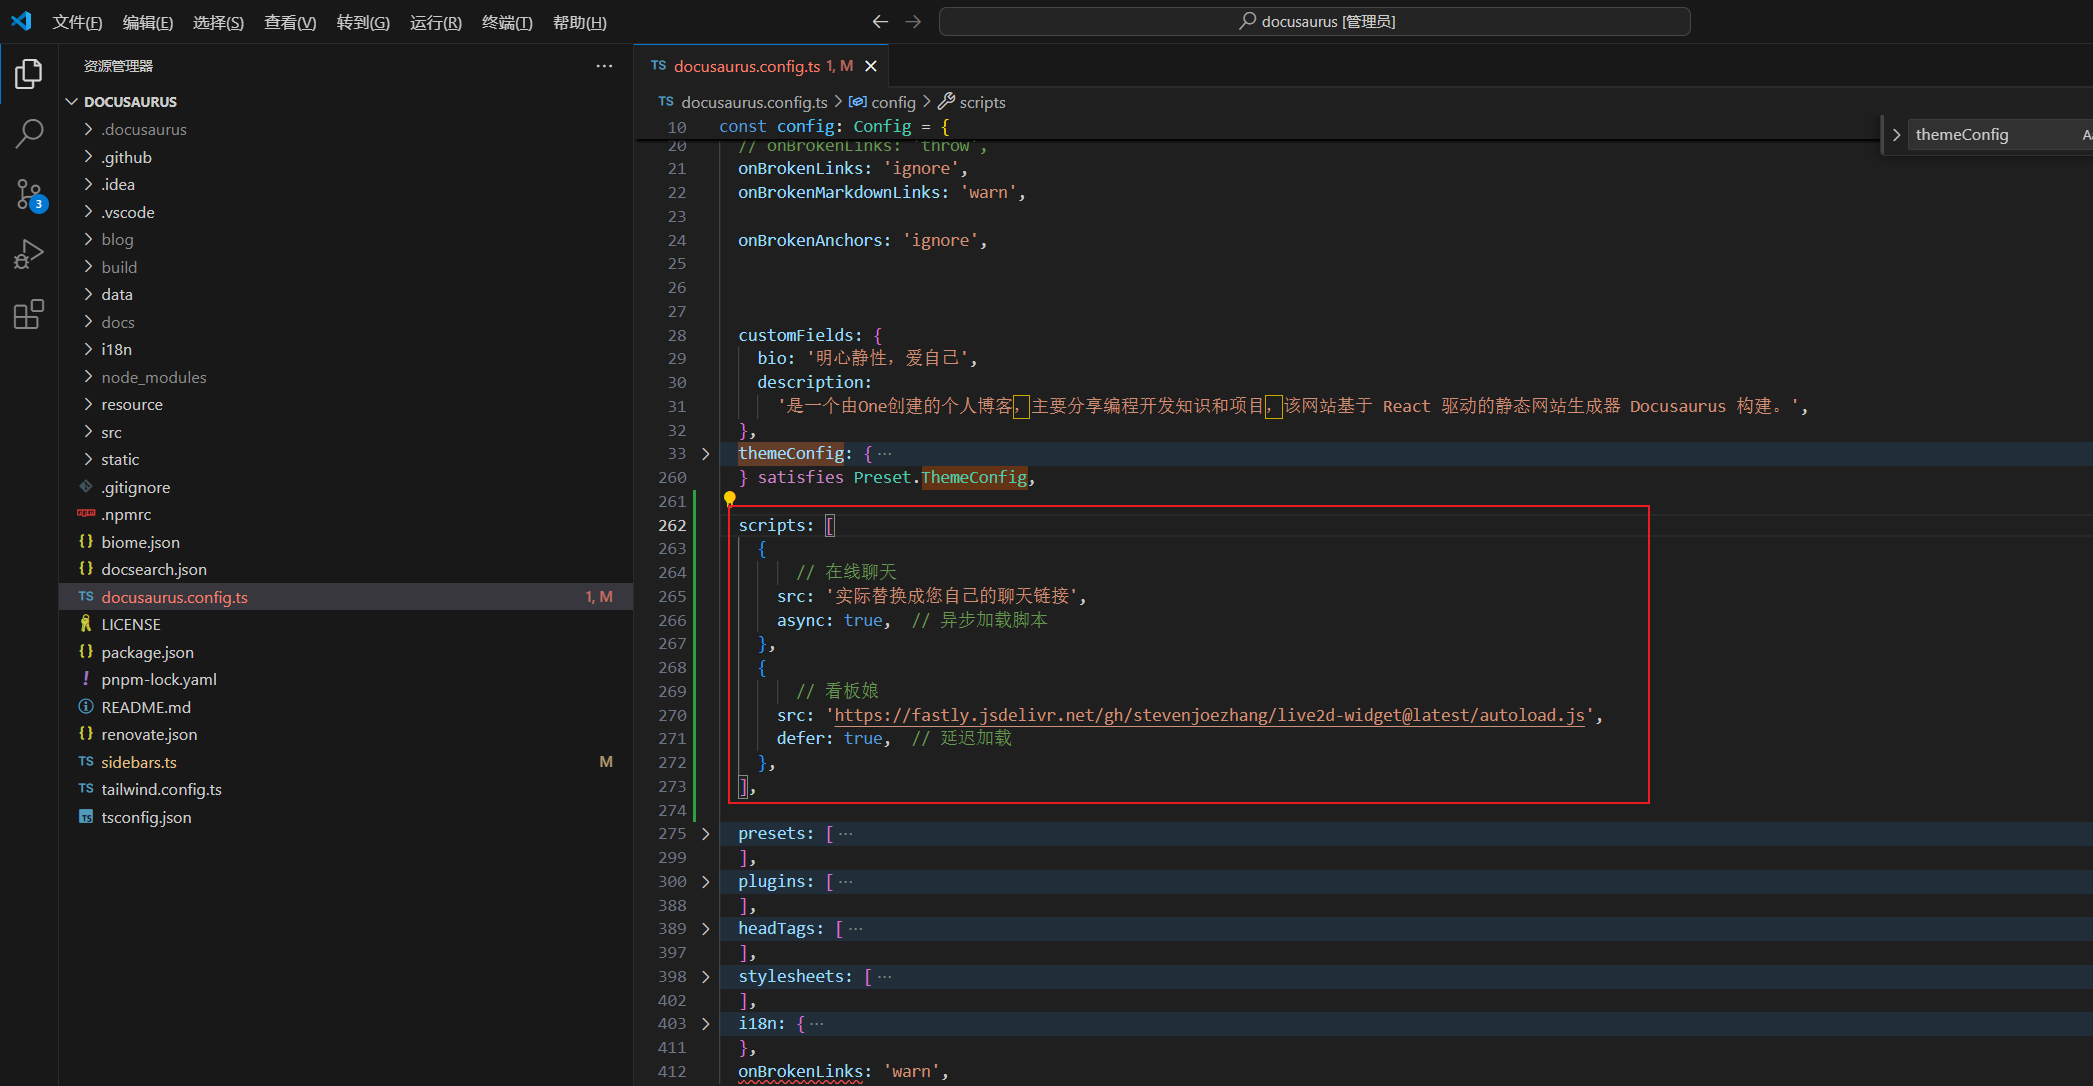Viewport: 2093px width, 1086px height.
Task: Unfold the themeConfig code block
Action: [x=706, y=454]
